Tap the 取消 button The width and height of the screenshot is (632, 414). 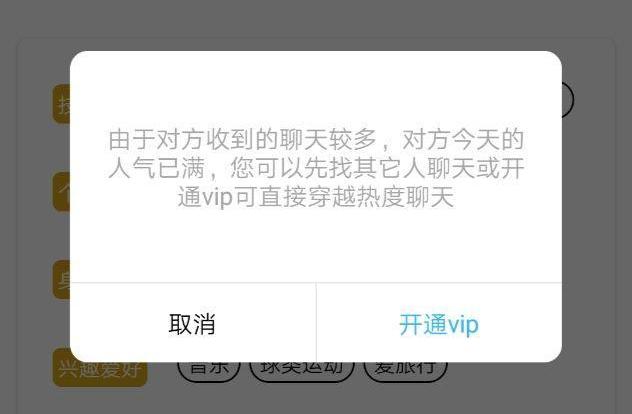click(x=193, y=324)
